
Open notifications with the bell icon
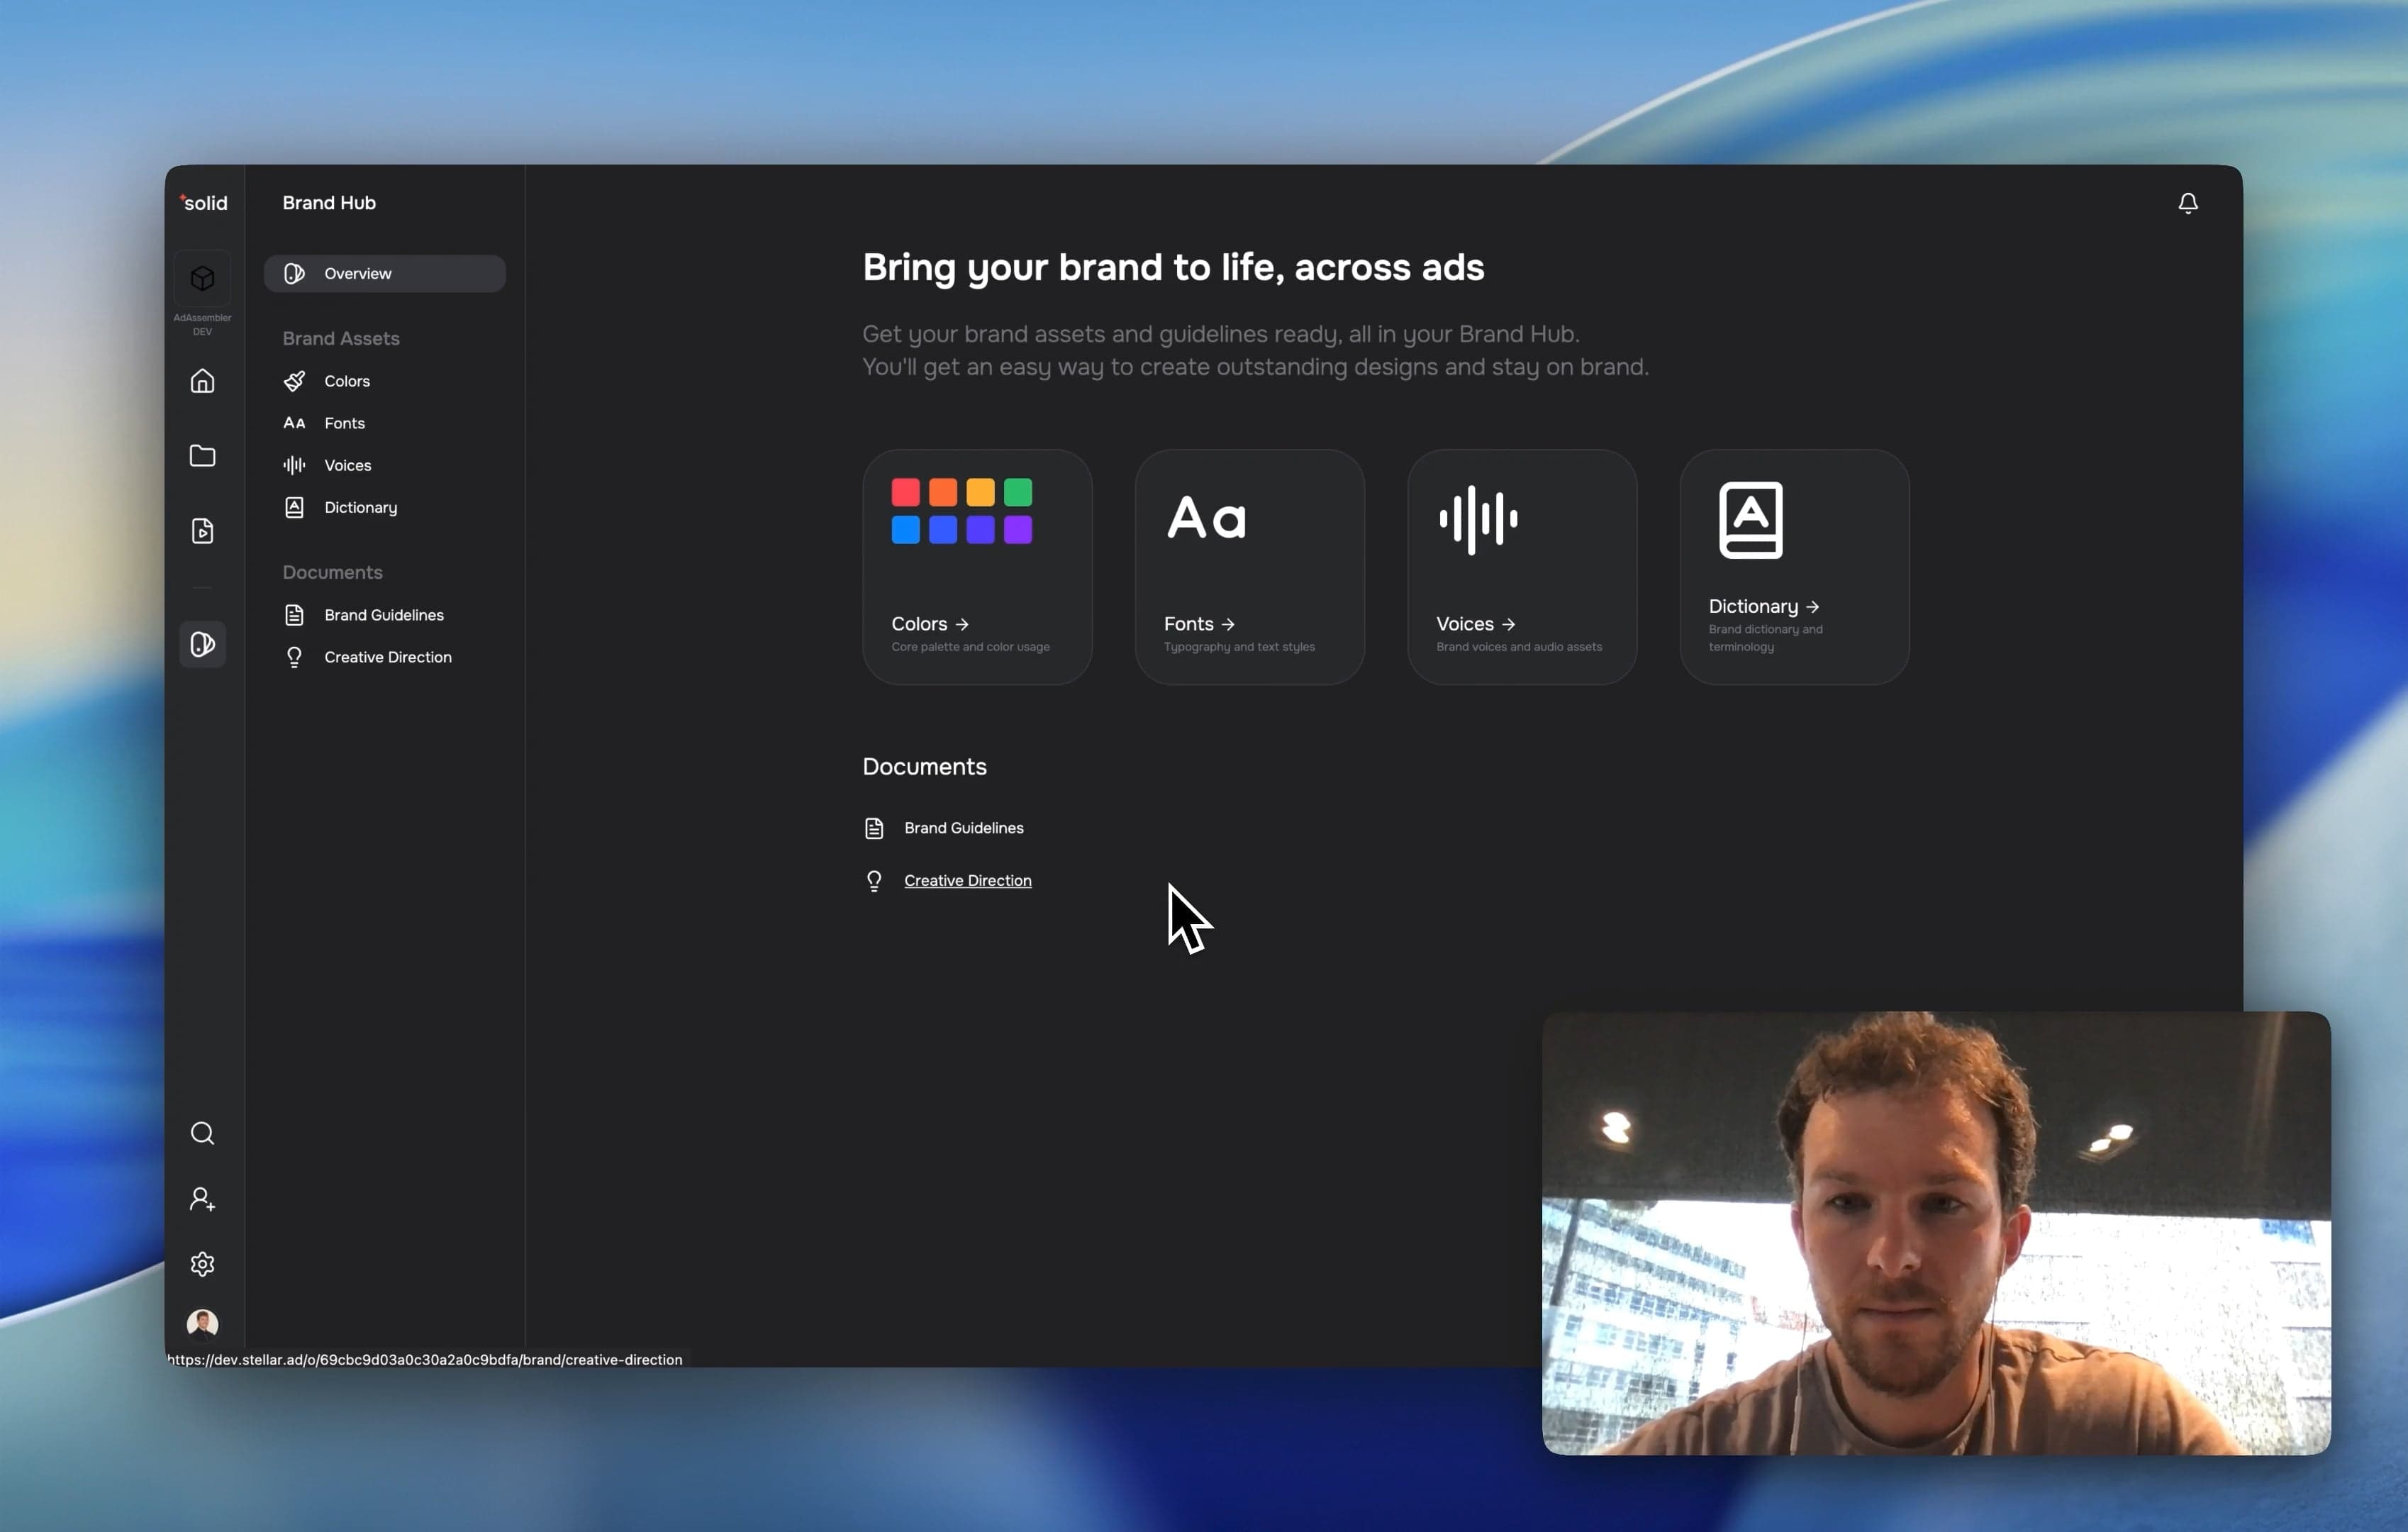(2188, 204)
